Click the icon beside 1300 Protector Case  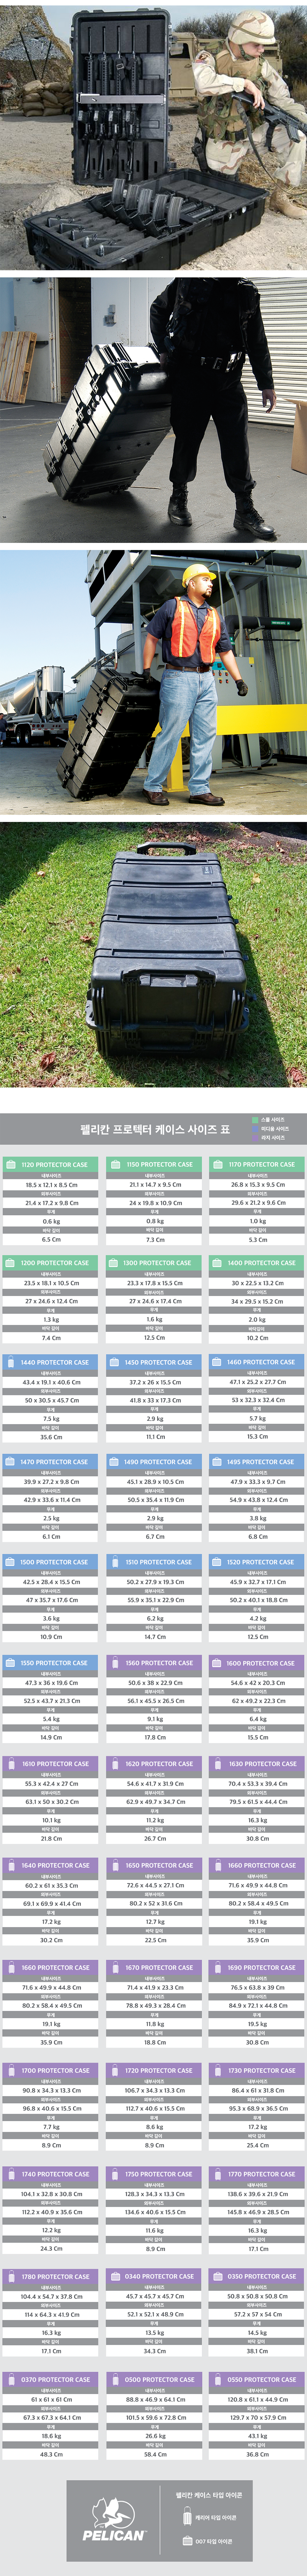114,1262
